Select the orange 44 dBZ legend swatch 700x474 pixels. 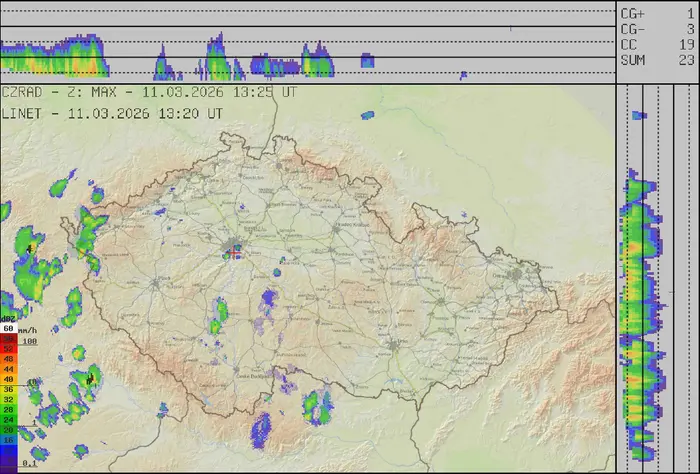[x=8, y=369]
